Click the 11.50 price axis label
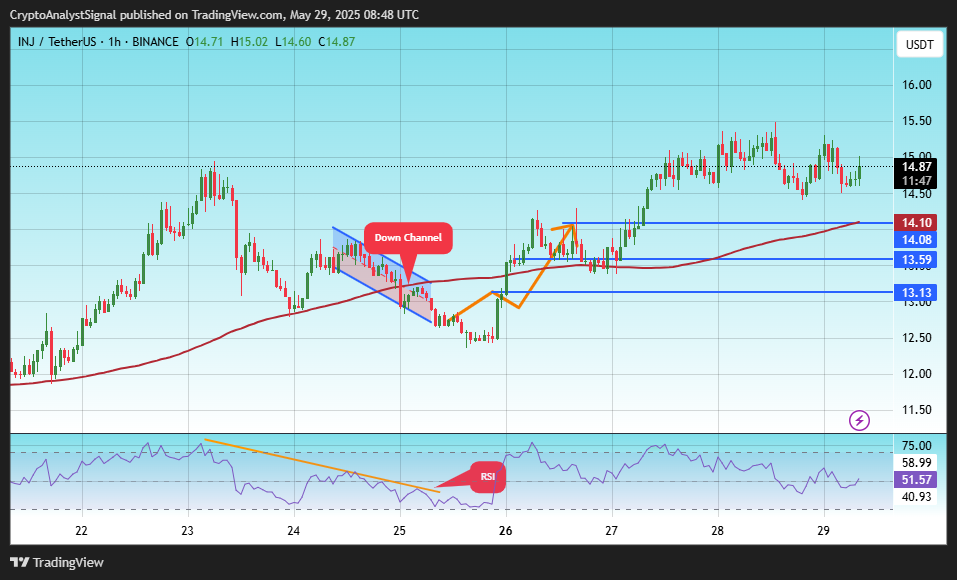 (917, 410)
